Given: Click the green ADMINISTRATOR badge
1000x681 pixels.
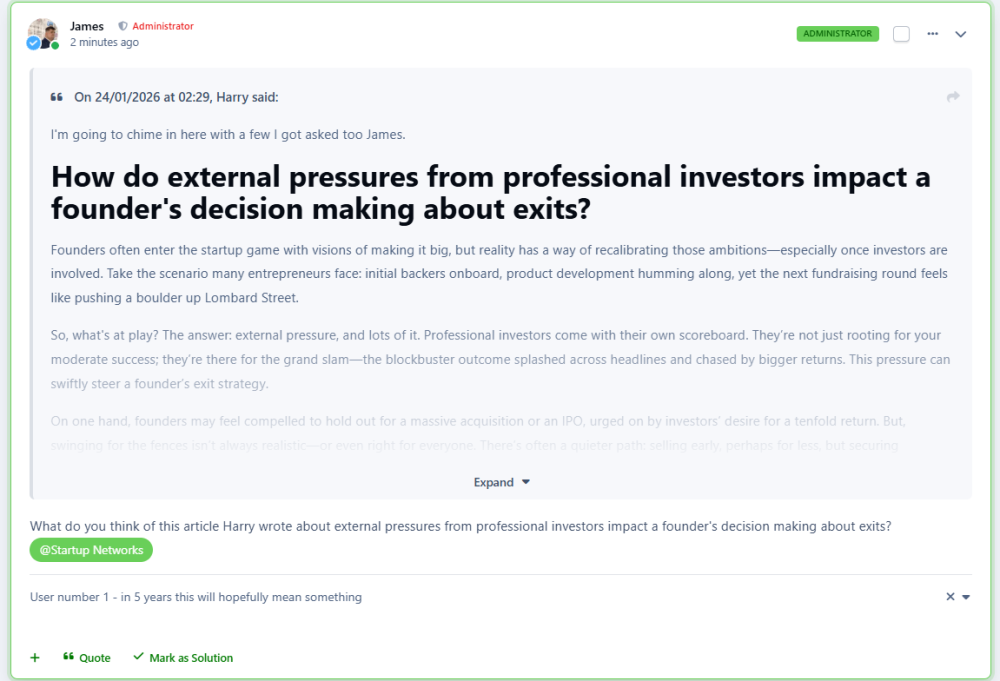Looking at the screenshot, I should 837,33.
